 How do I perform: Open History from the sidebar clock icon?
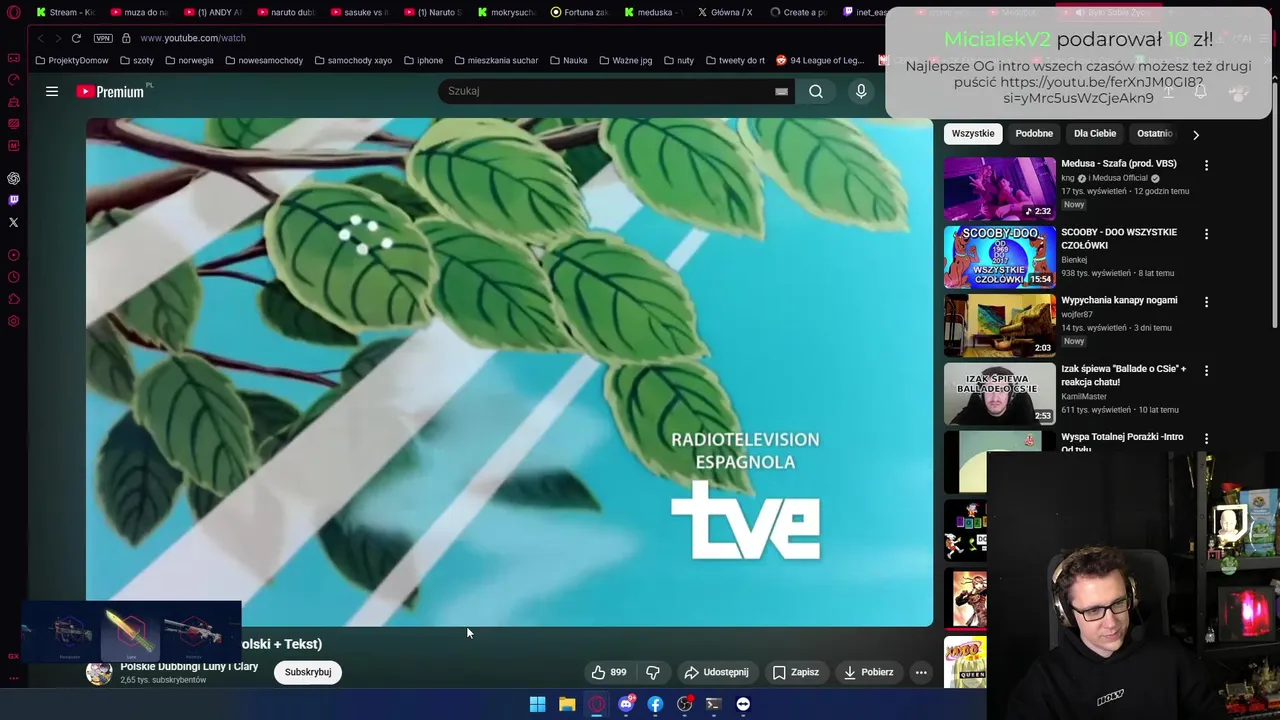point(14,277)
